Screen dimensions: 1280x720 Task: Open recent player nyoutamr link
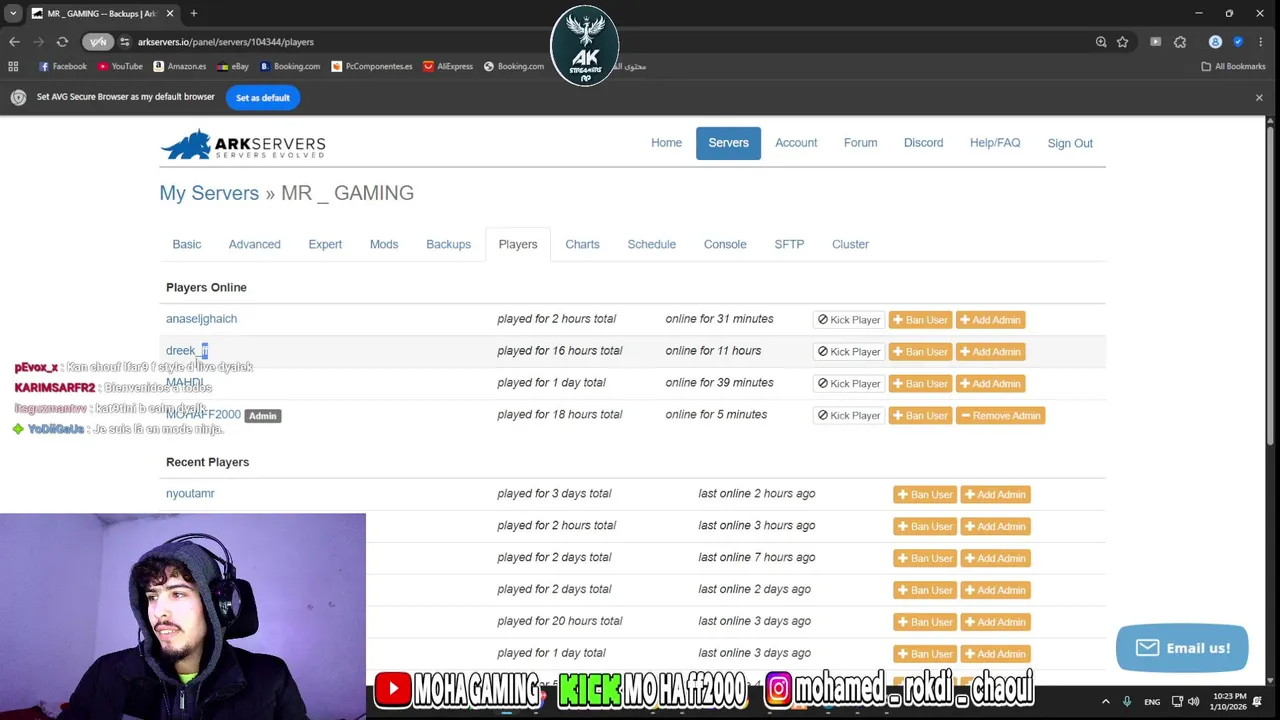(190, 494)
